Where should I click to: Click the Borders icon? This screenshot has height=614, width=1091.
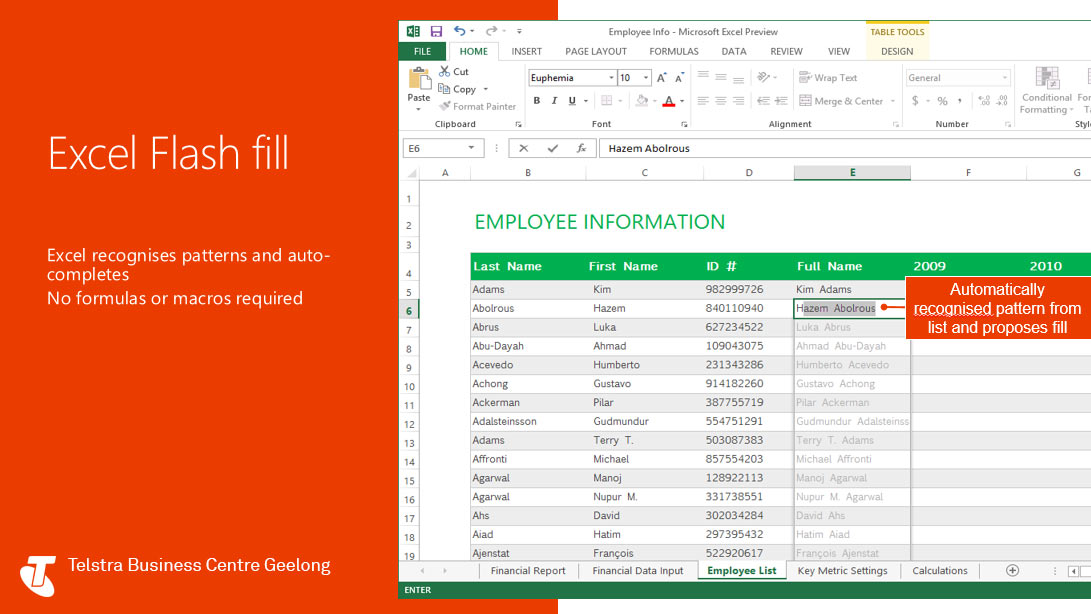(x=607, y=101)
